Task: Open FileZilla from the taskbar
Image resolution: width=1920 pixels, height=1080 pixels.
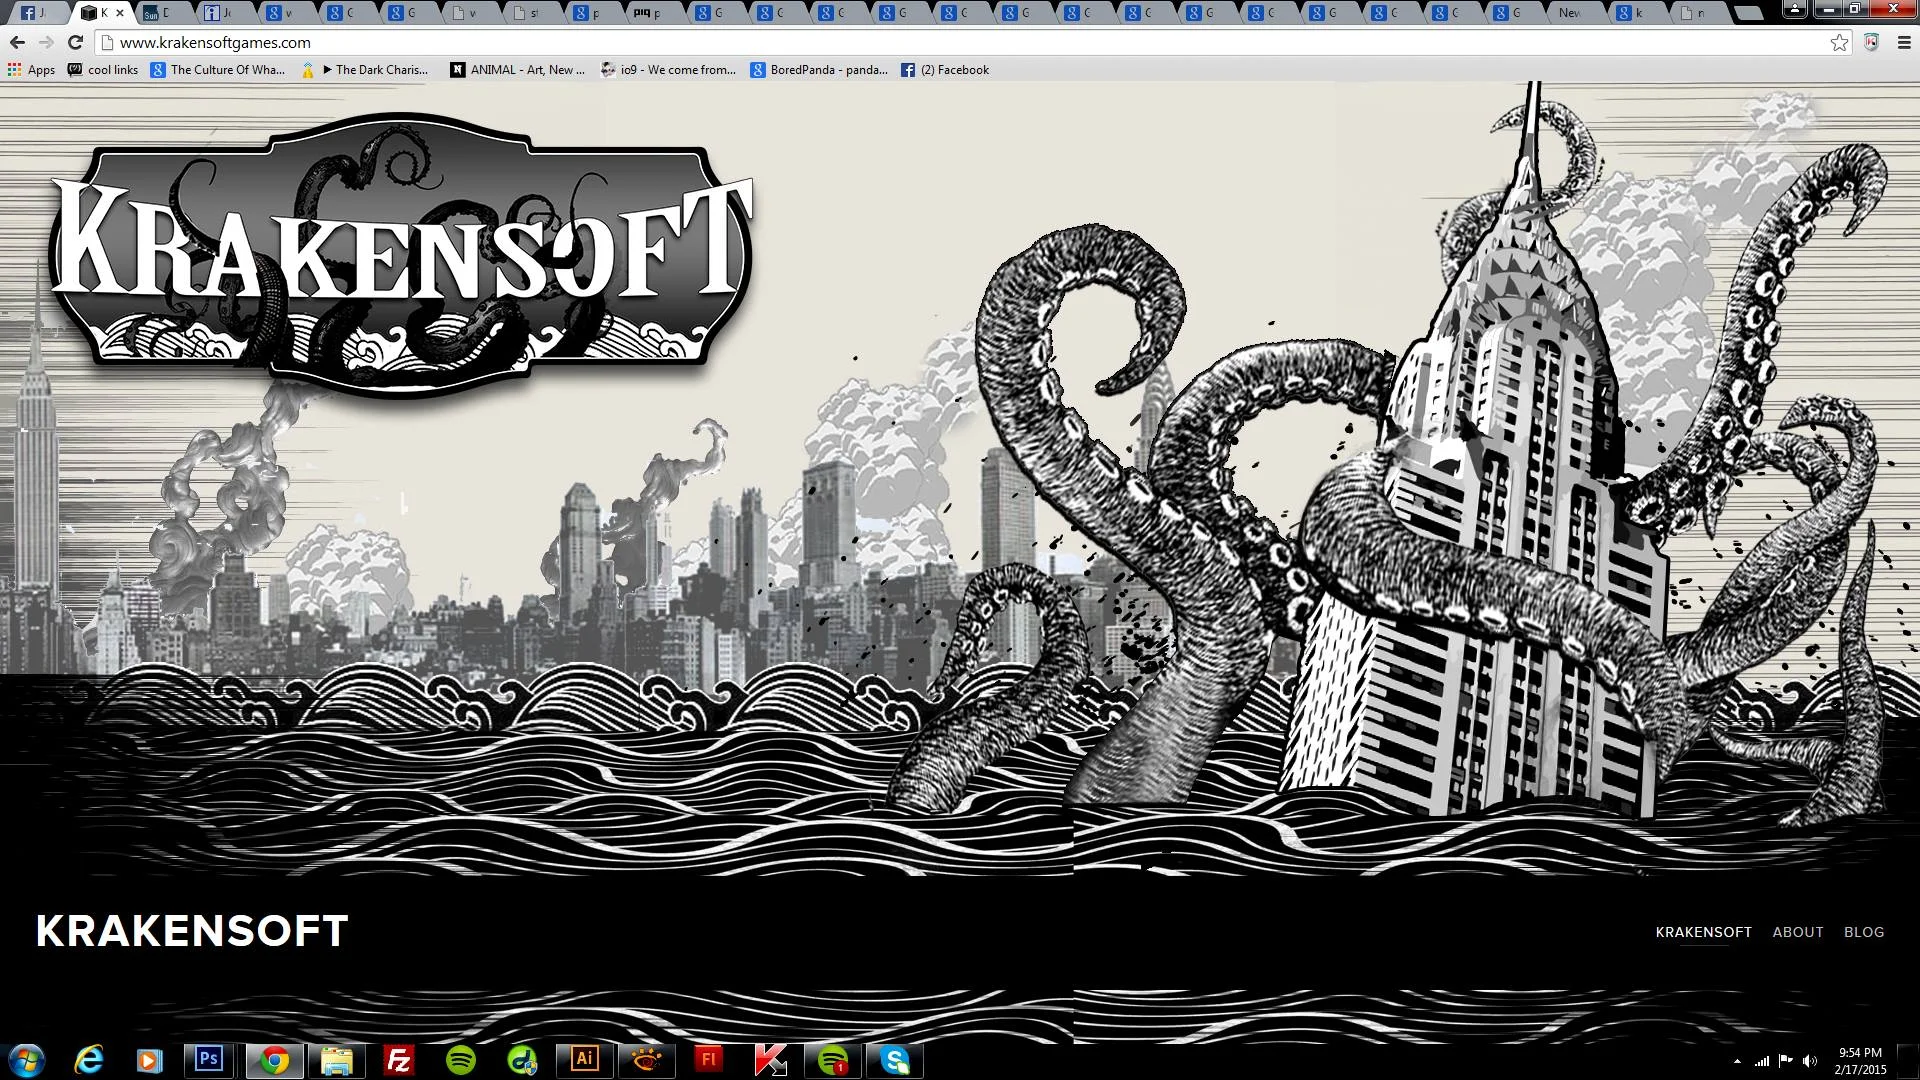Action: click(398, 1060)
